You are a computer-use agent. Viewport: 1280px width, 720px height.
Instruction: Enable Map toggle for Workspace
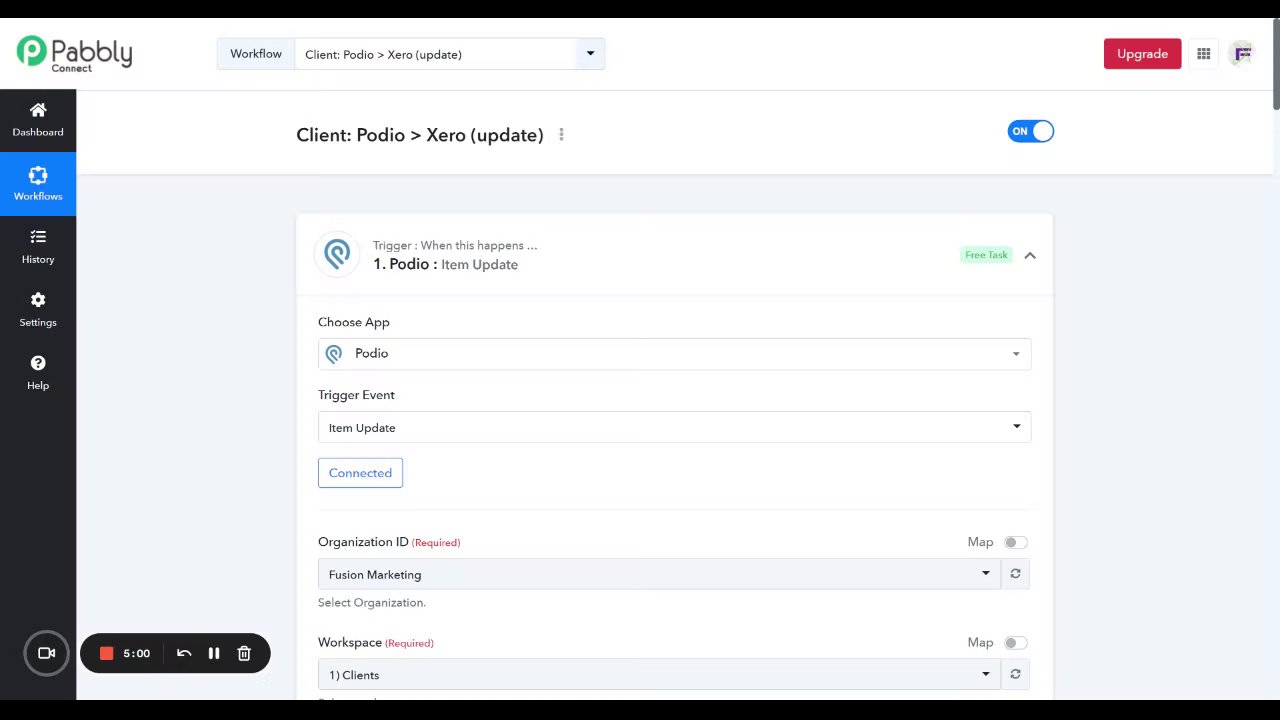pyautogui.click(x=1015, y=643)
